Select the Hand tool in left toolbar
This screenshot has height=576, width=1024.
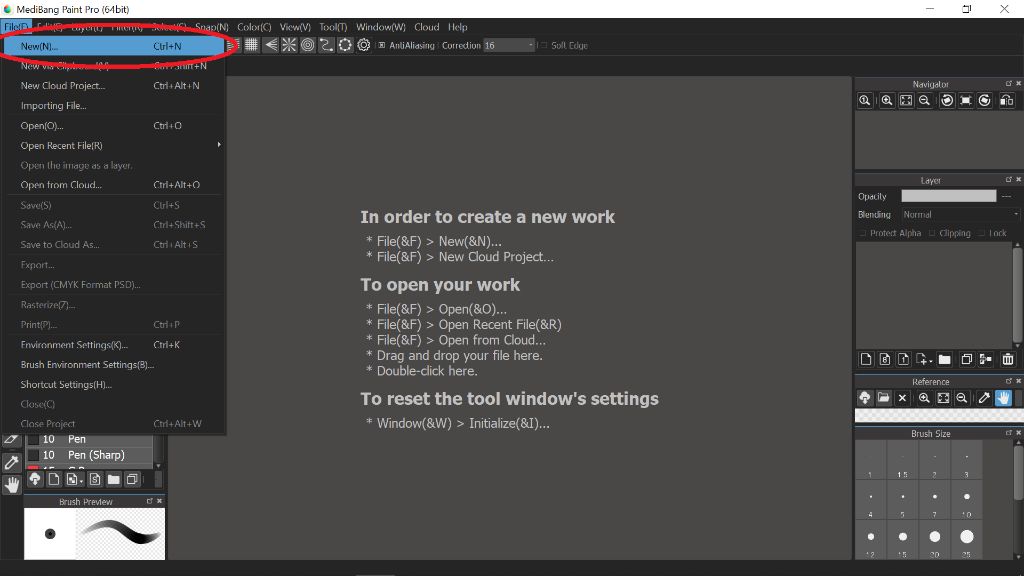[x=12, y=485]
